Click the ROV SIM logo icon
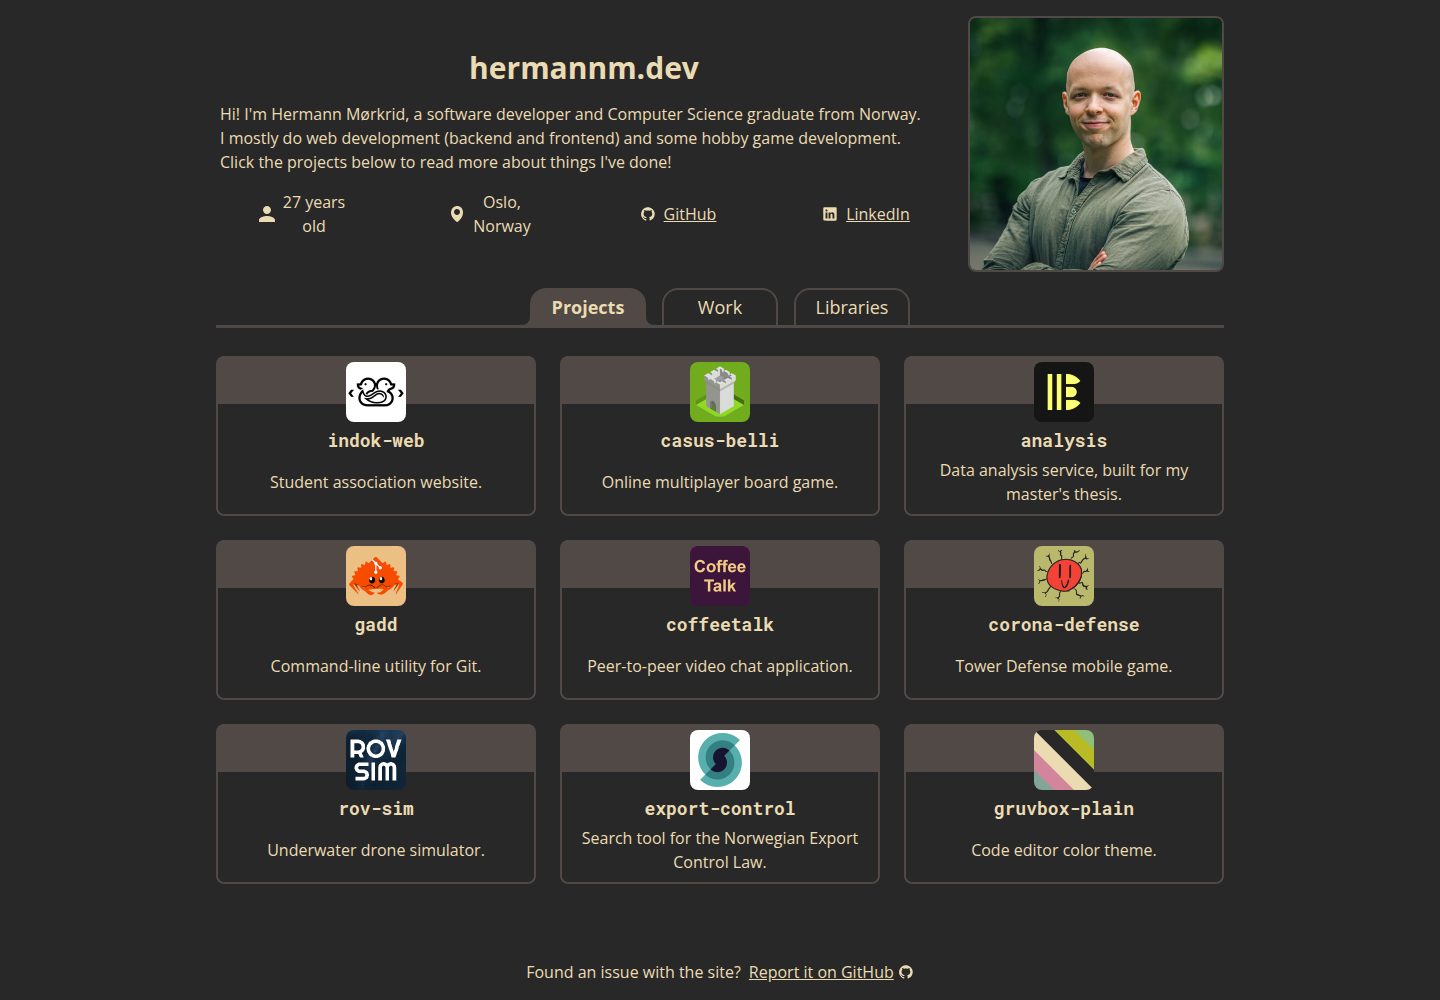The height and width of the screenshot is (1000, 1440). [x=376, y=760]
